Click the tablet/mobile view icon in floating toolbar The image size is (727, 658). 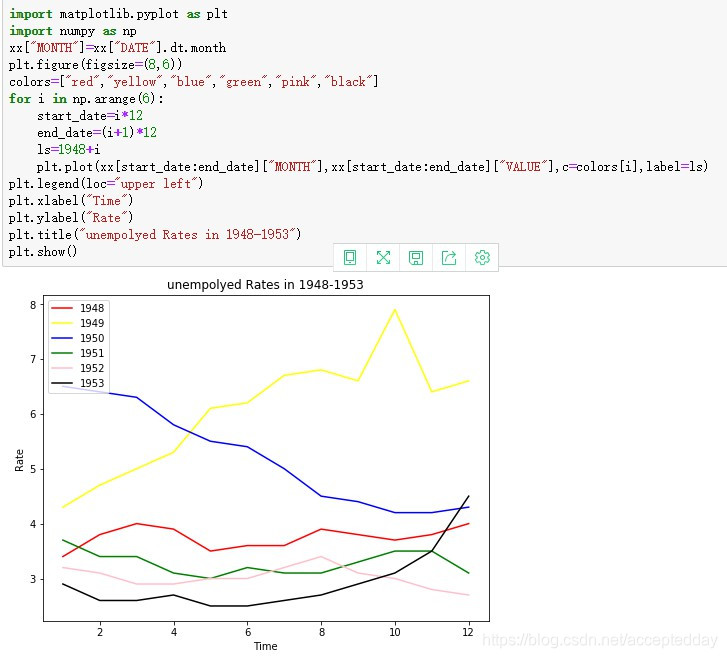click(350, 257)
